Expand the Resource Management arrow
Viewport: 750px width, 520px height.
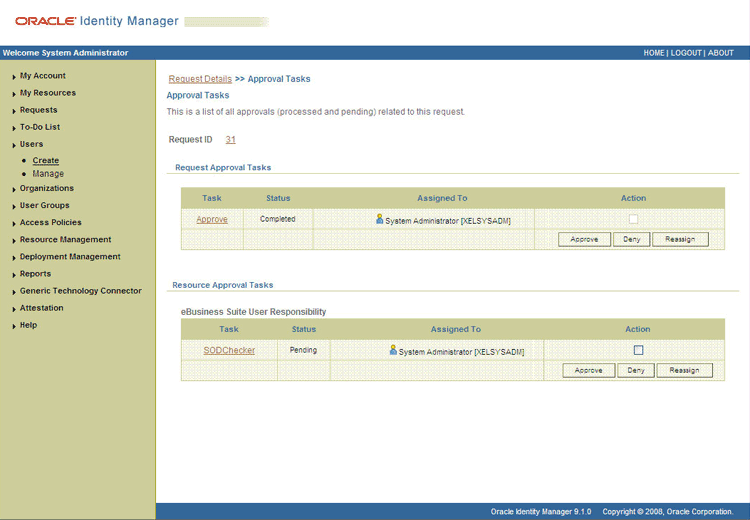tap(14, 241)
